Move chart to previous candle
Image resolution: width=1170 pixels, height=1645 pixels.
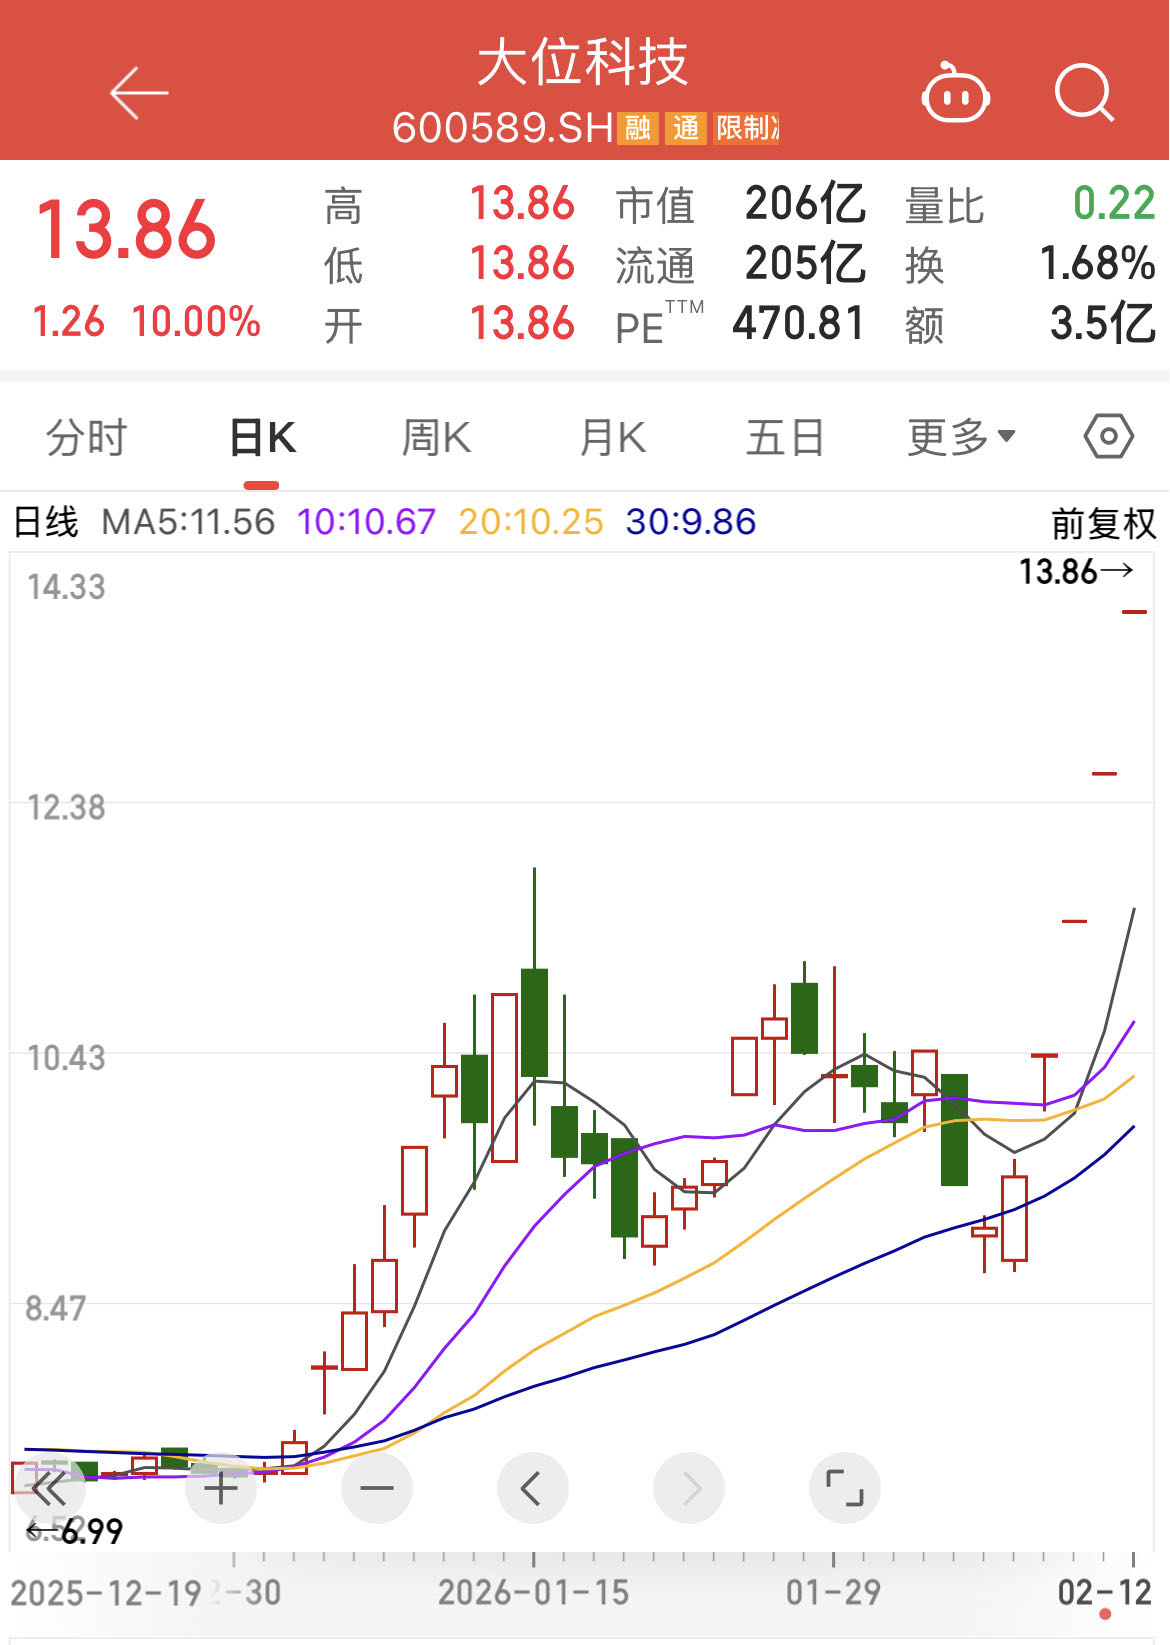[532, 1488]
